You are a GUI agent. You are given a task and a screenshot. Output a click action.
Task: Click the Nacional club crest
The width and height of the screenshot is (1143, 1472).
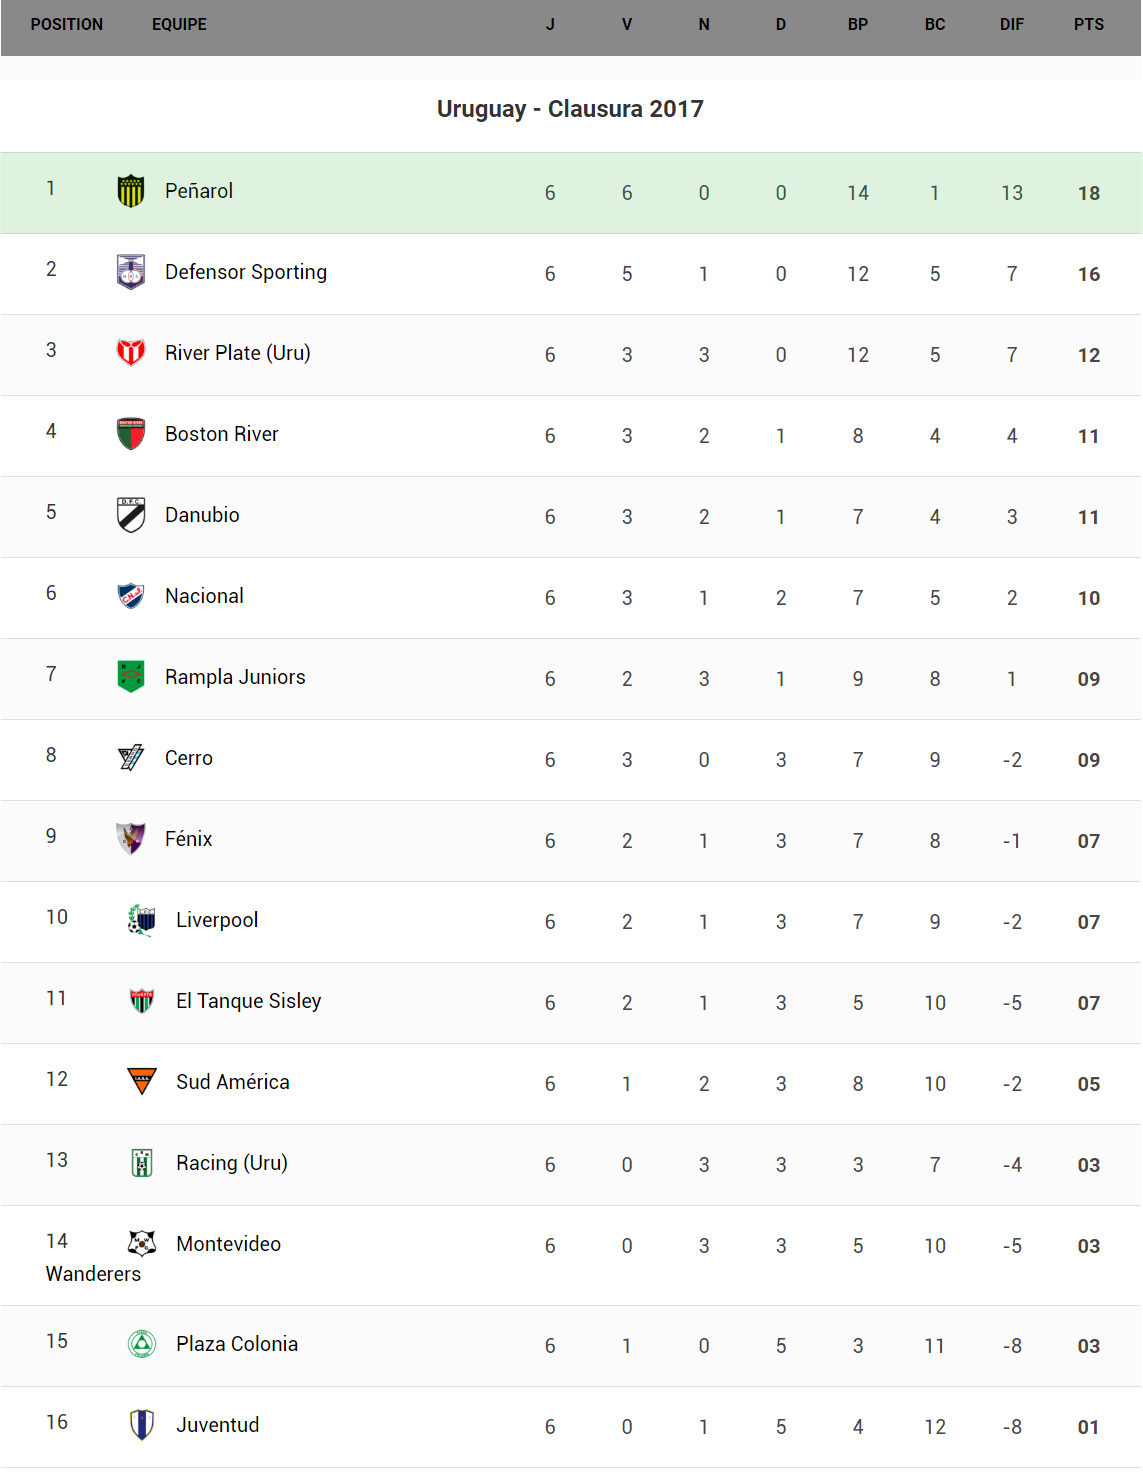(x=131, y=596)
